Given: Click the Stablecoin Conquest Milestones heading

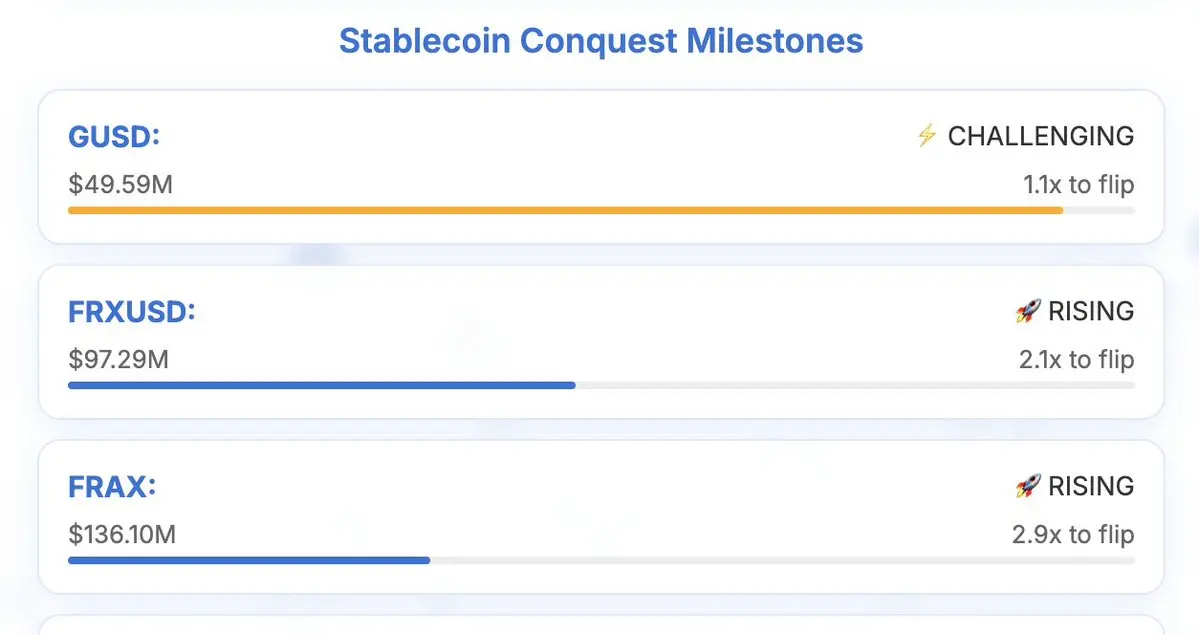Looking at the screenshot, I should 601,41.
